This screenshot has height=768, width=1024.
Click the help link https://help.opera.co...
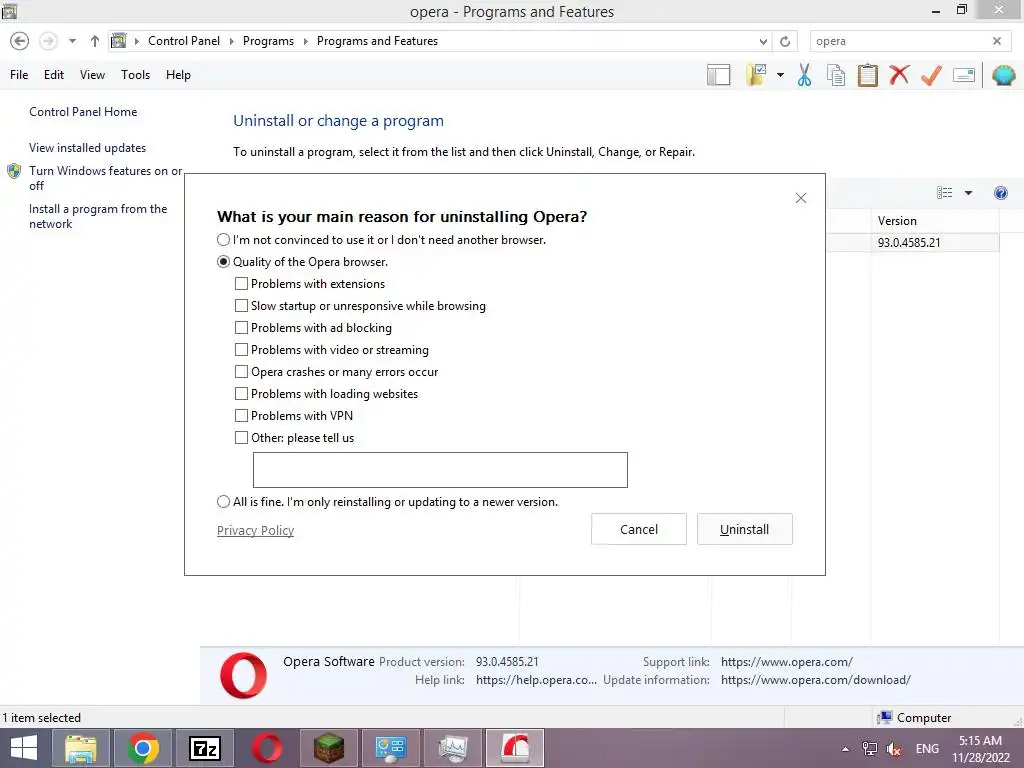click(x=536, y=680)
